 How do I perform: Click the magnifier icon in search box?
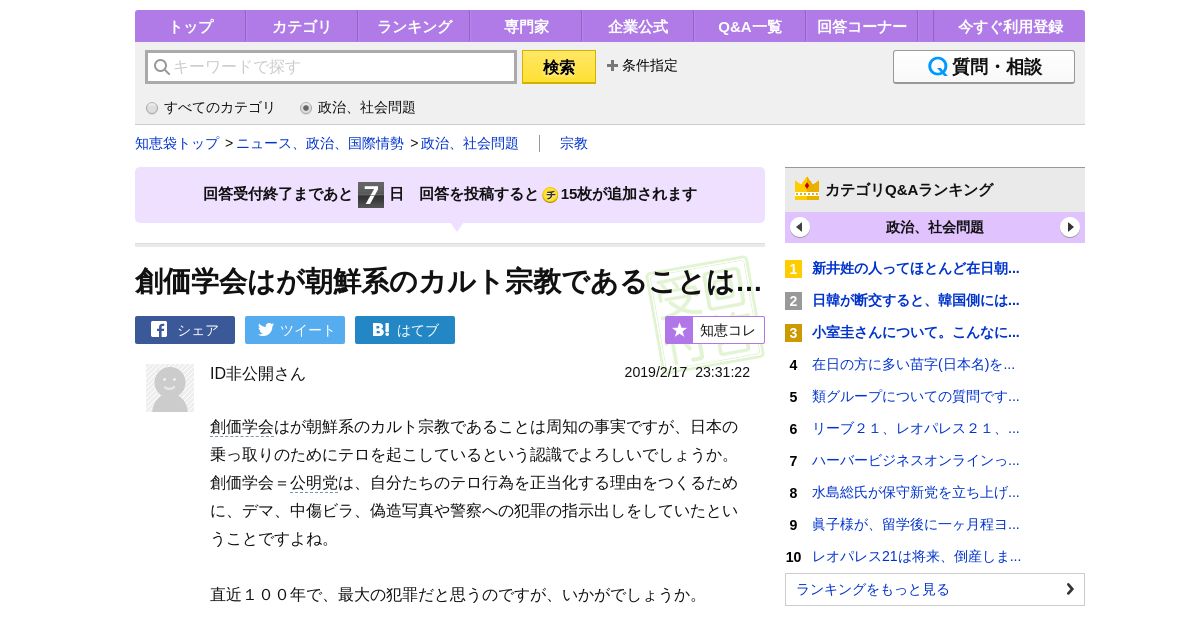pyautogui.click(x=161, y=67)
